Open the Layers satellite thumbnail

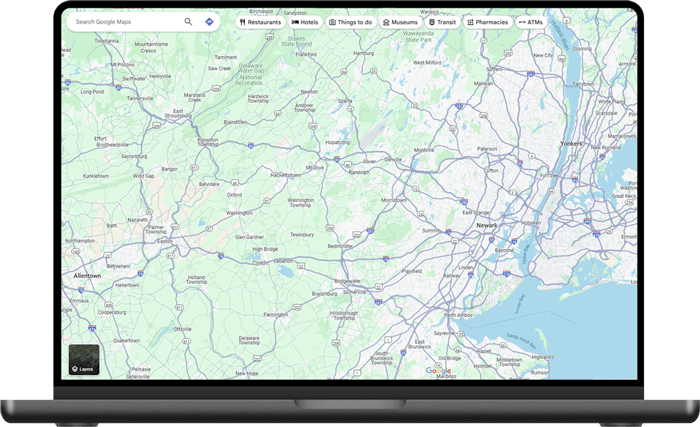(x=84, y=360)
